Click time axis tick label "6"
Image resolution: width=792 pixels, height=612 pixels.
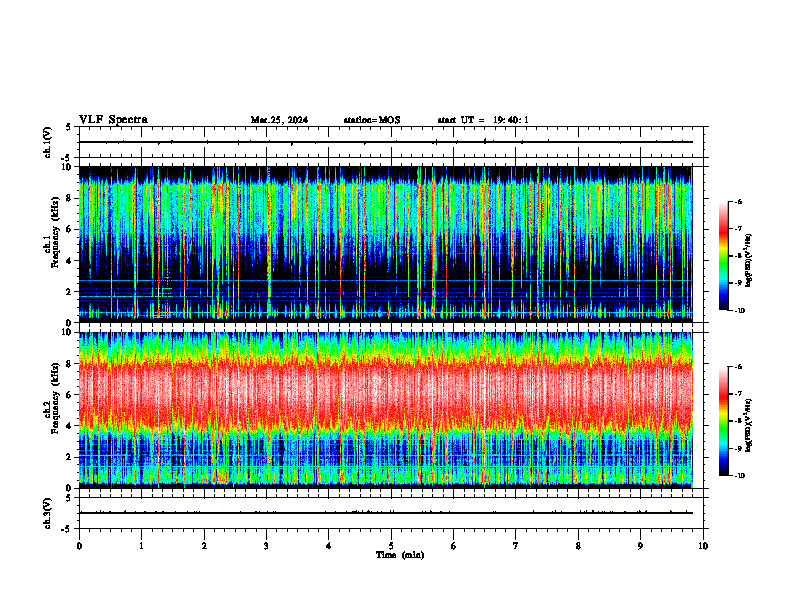454,546
